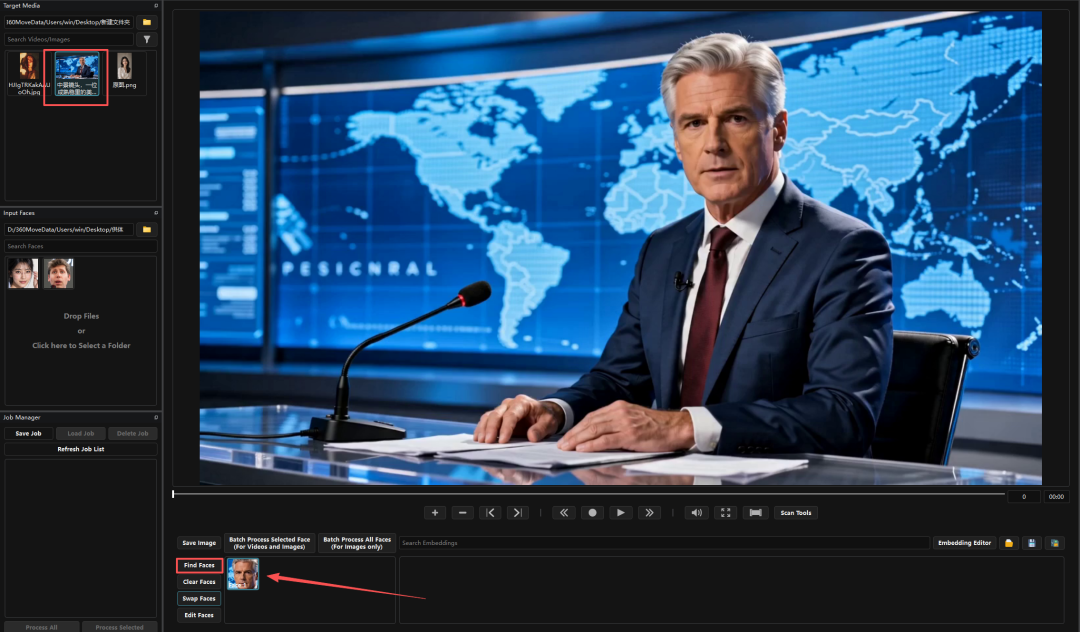Click the Input Faces path field
The width and height of the screenshot is (1080, 632).
tap(69, 229)
